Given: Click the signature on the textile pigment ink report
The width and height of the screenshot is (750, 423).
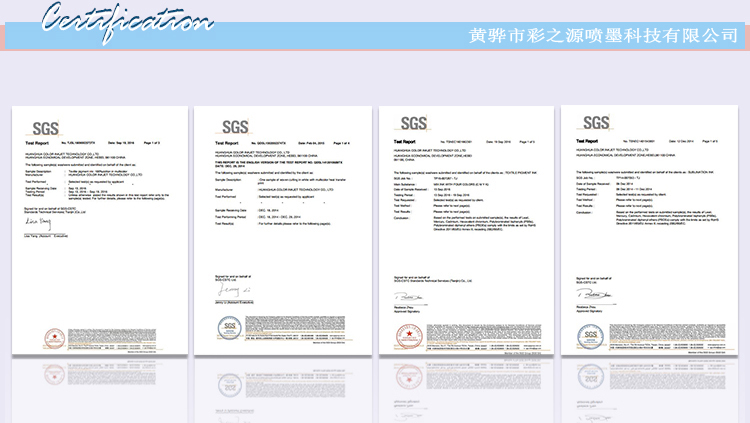Looking at the screenshot, I should tap(409, 298).
